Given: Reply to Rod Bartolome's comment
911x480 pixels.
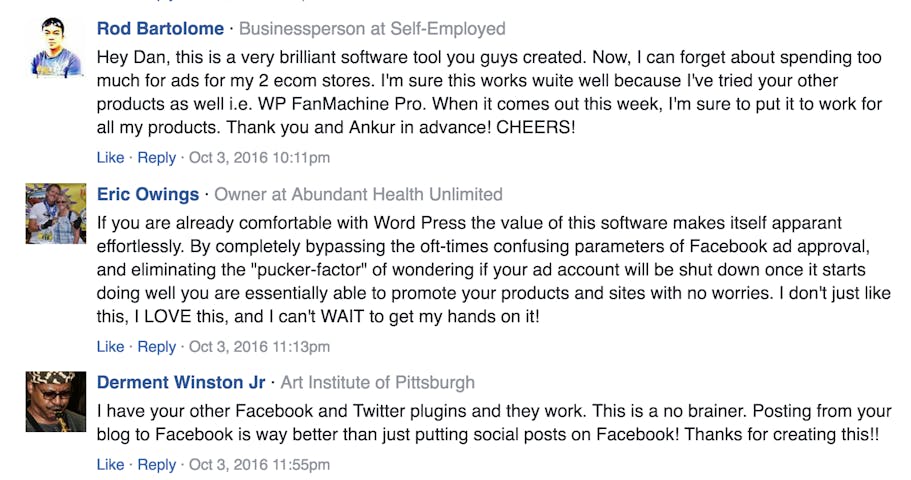Looking at the screenshot, I should [x=156, y=158].
